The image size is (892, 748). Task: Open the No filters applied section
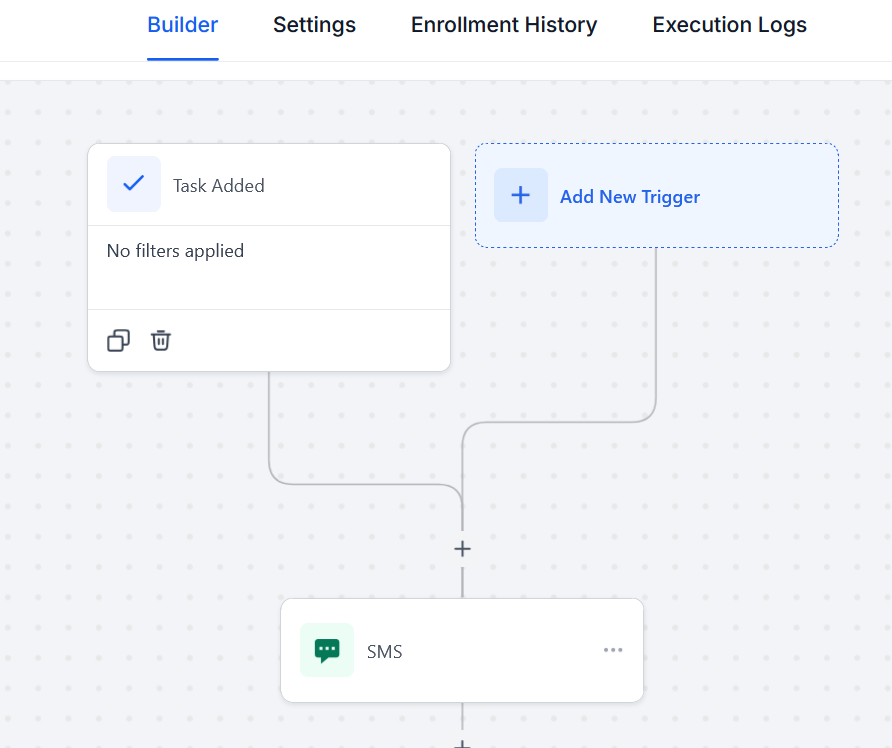point(175,251)
